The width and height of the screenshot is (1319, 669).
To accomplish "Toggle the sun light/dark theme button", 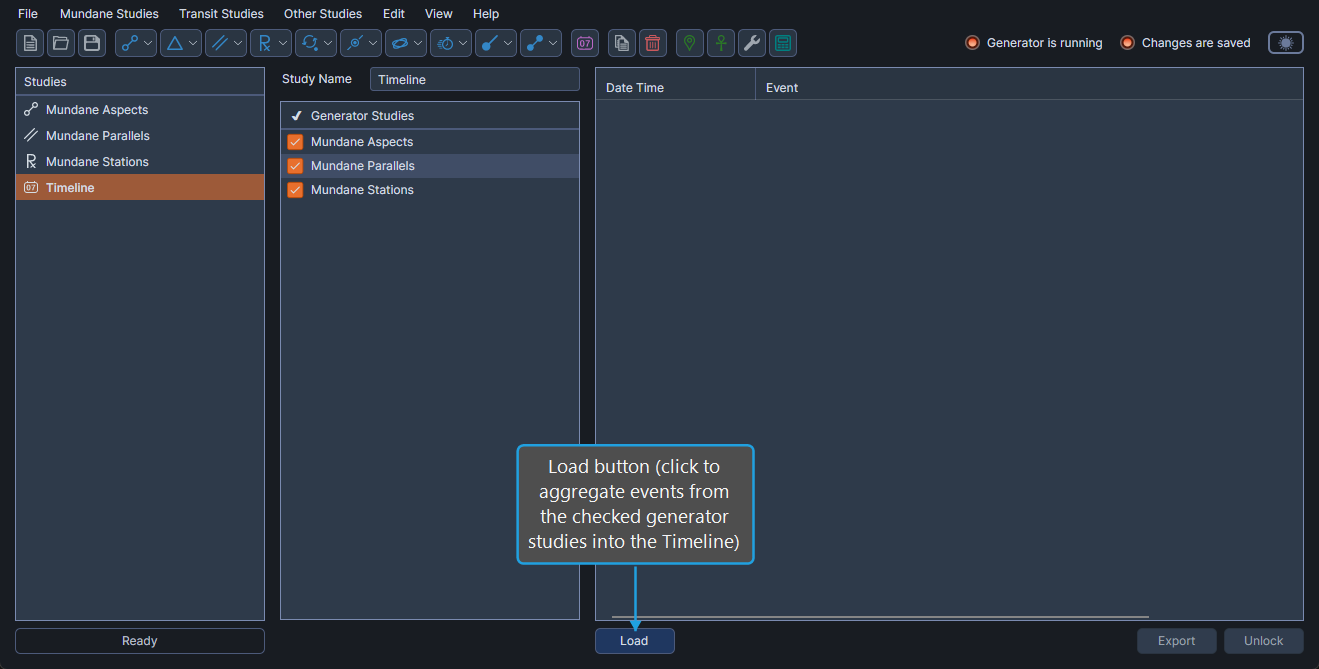I will (1286, 43).
